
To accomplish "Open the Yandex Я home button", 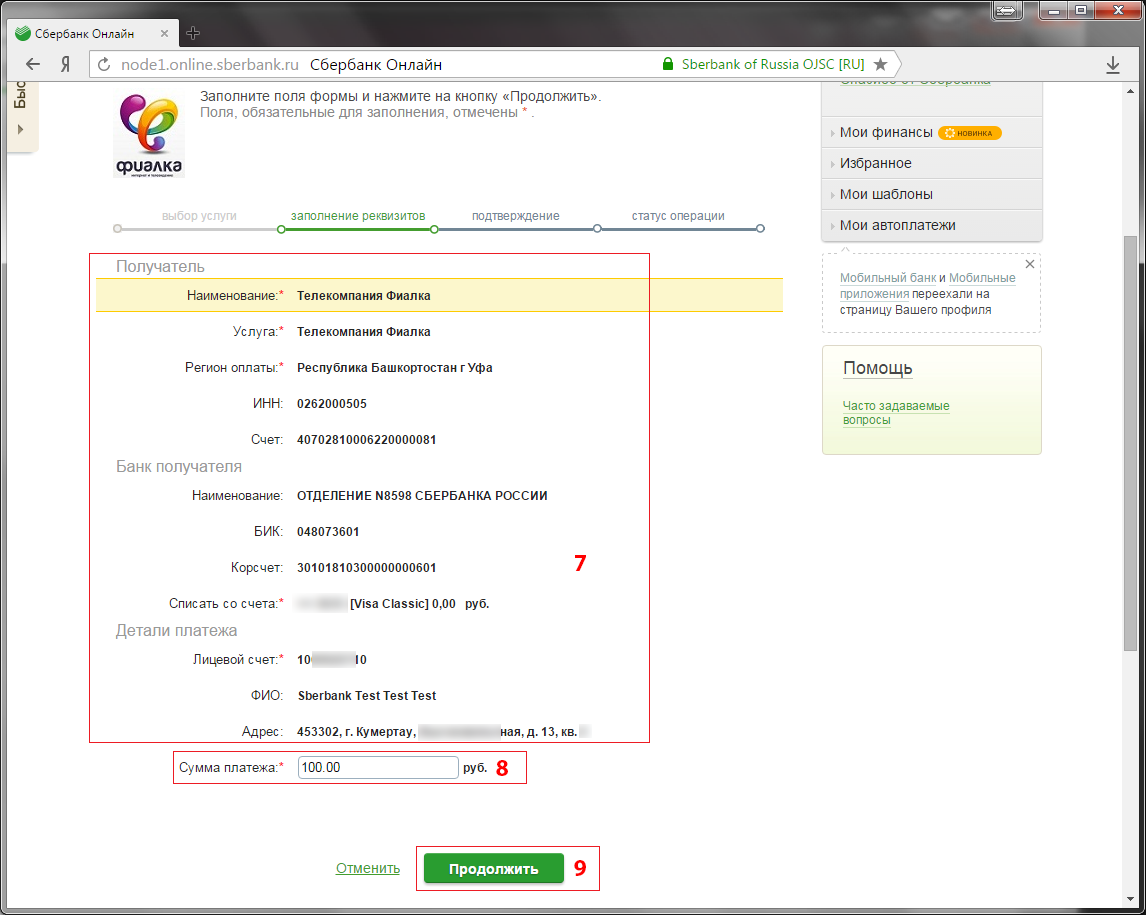I will pyautogui.click(x=65, y=64).
